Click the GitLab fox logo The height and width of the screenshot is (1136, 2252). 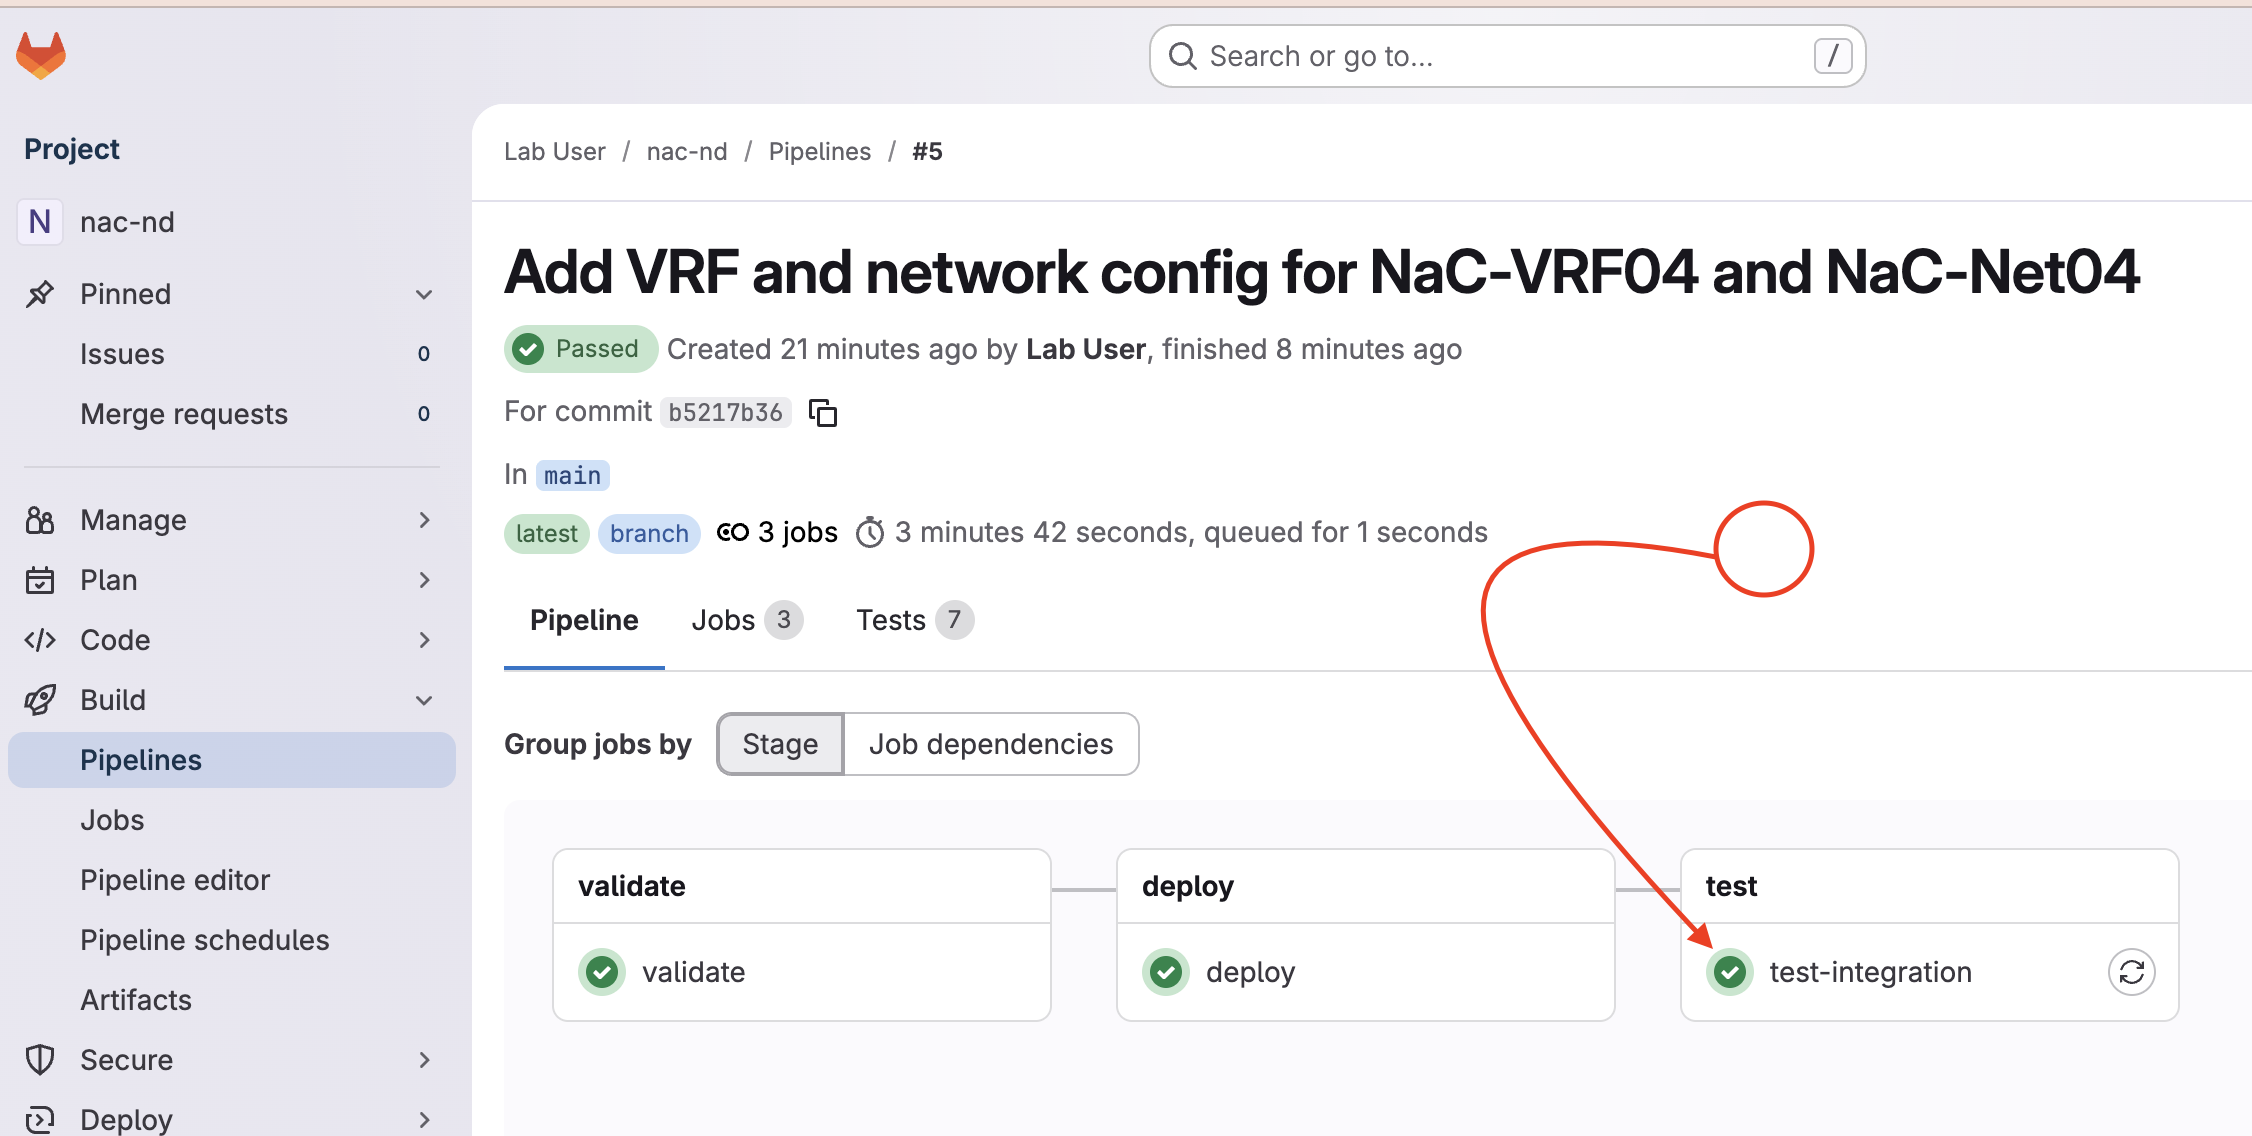(41, 55)
